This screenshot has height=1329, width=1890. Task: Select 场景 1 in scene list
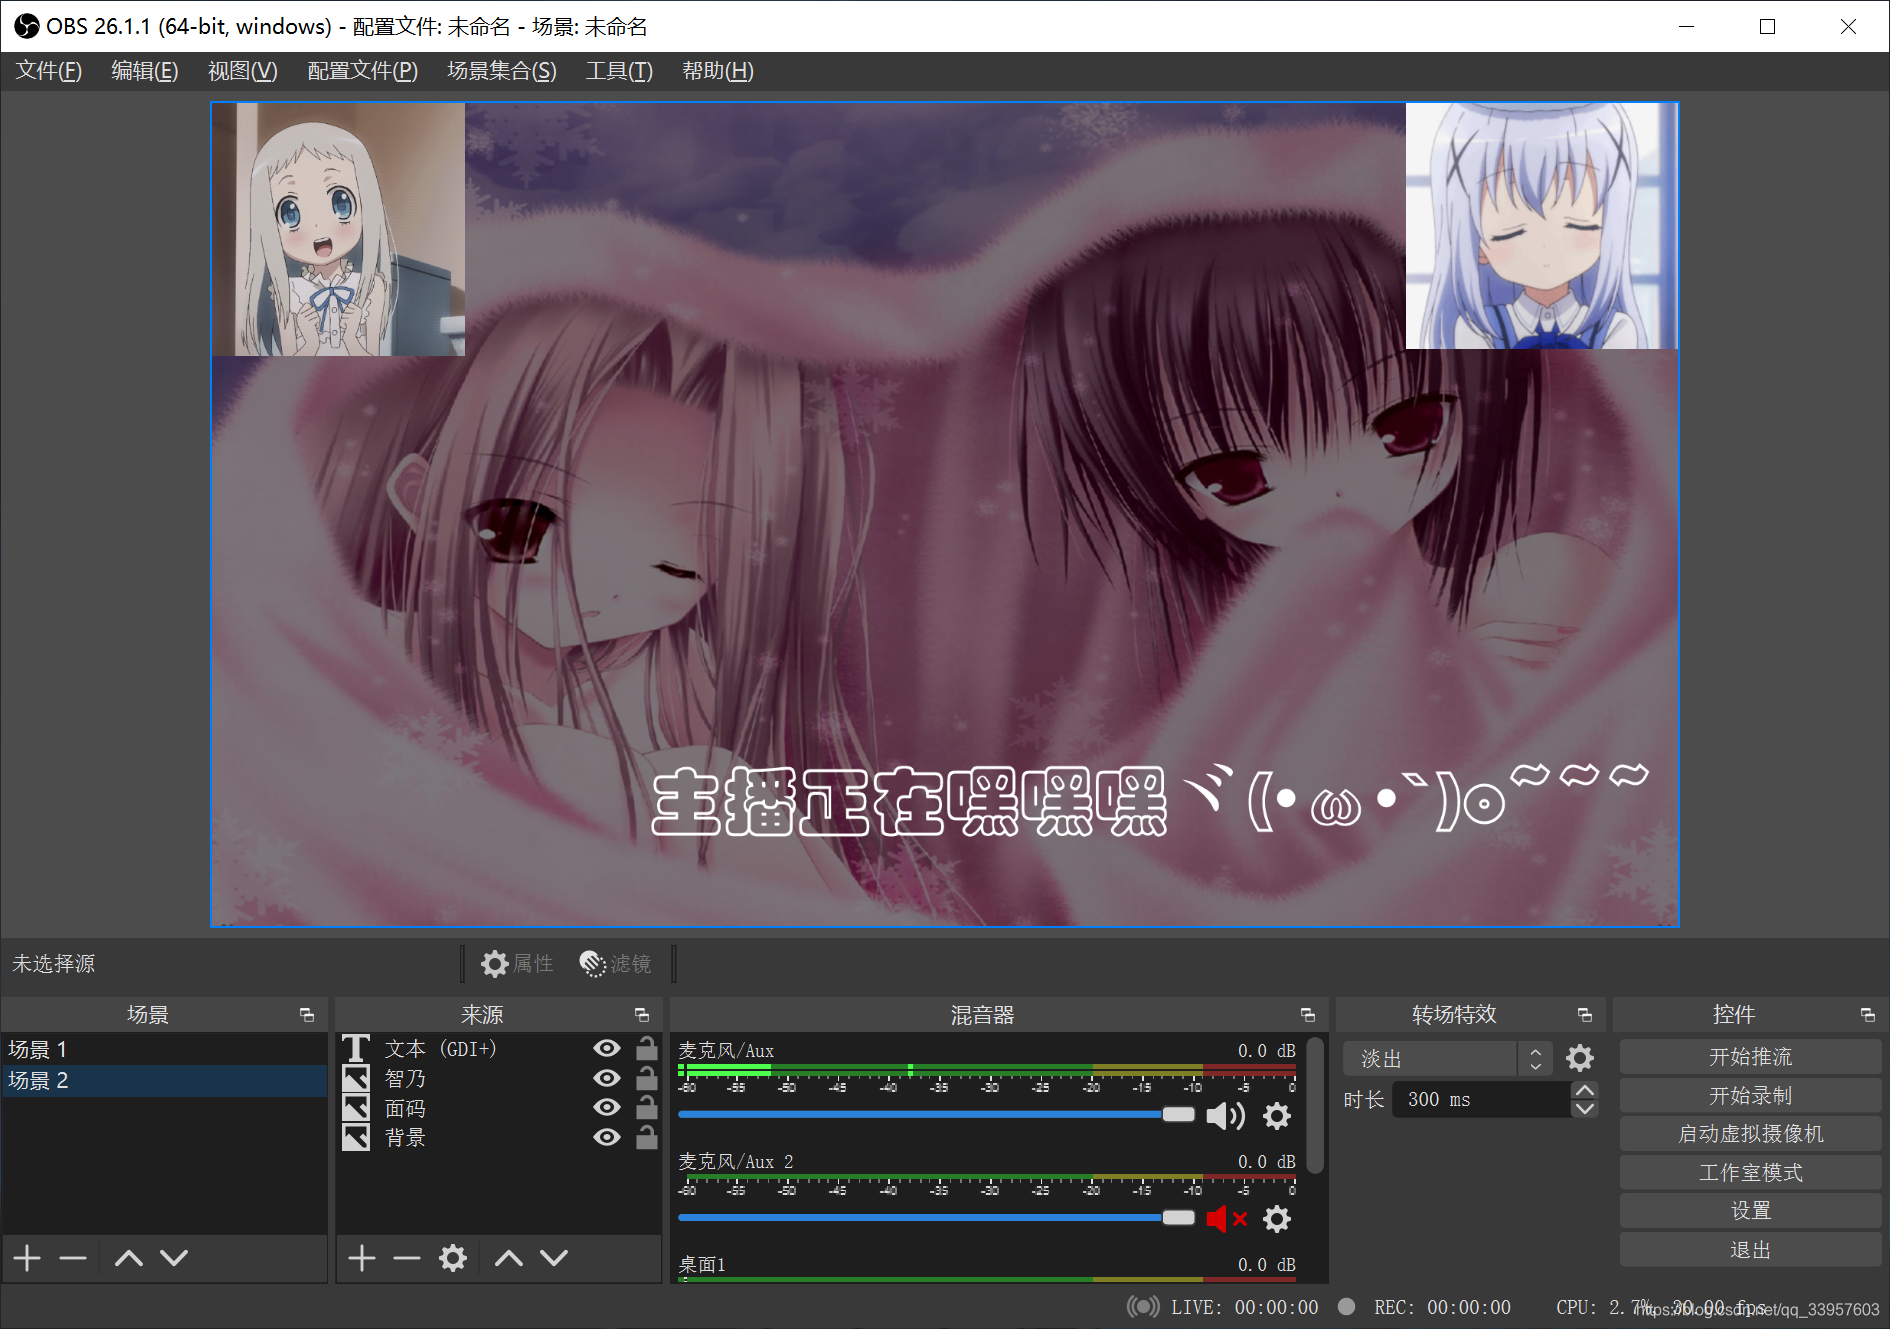(164, 1049)
